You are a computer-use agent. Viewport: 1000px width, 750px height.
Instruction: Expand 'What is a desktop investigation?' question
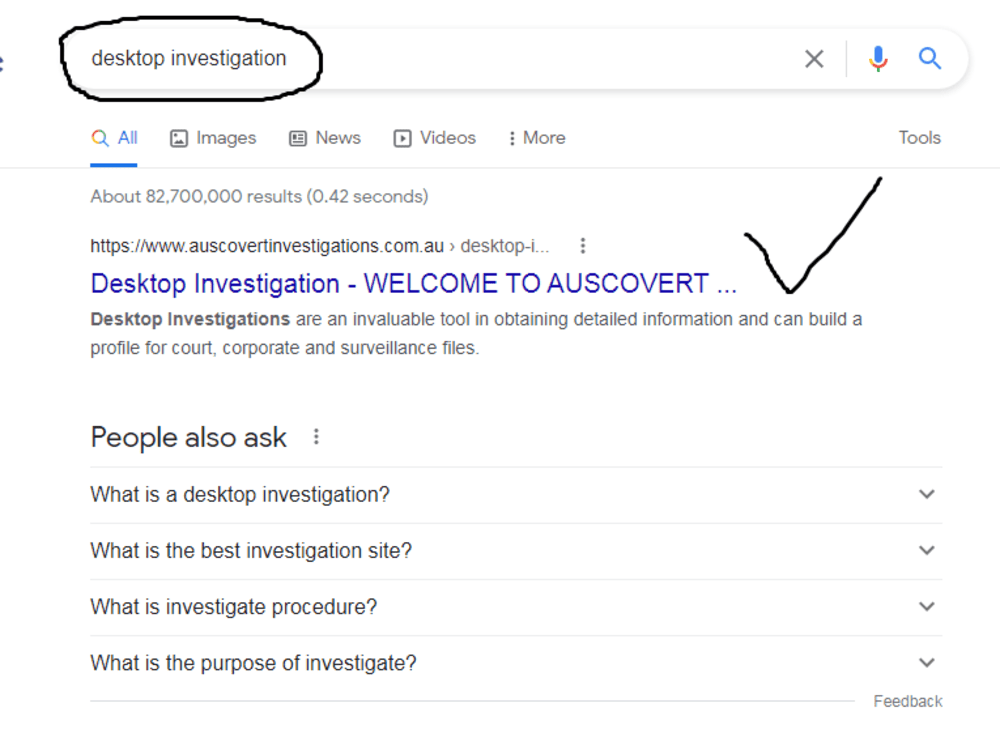pos(516,494)
